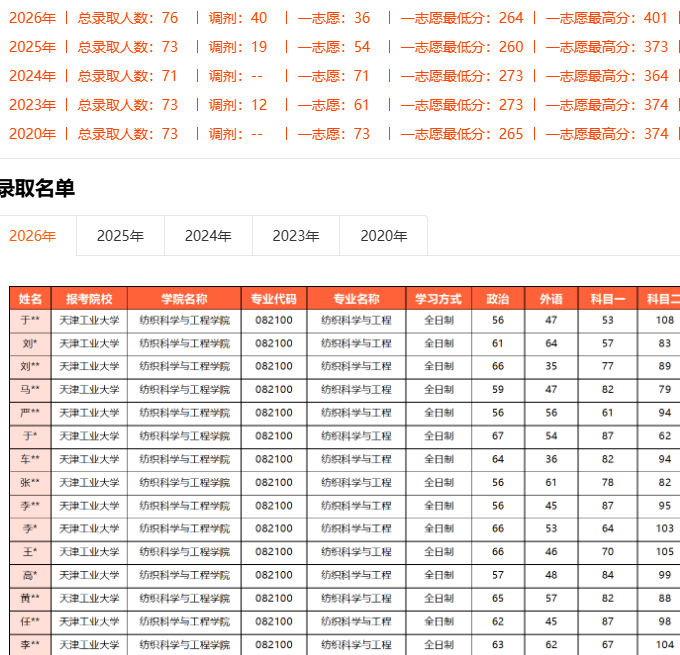Image resolution: width=680 pixels, height=655 pixels.
Task: Click 一志愿最高分: 401 value
Action: coord(607,18)
